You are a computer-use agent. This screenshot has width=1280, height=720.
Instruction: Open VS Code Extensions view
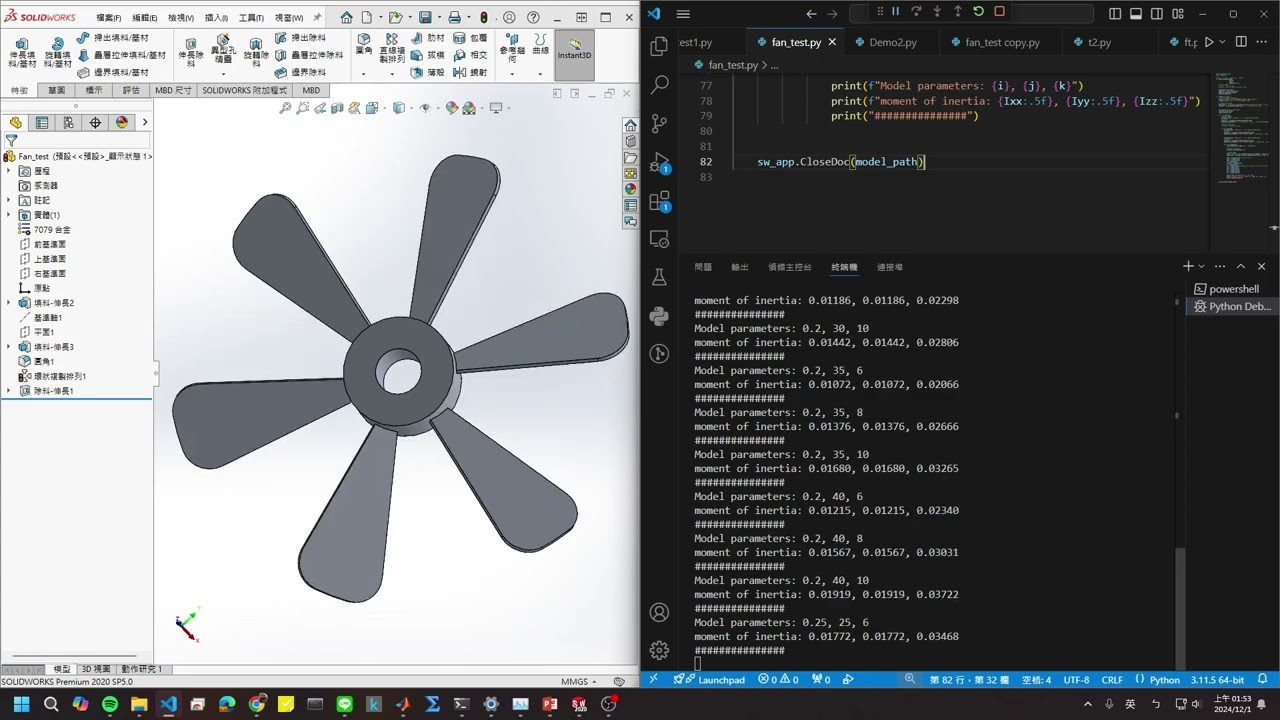tap(659, 201)
